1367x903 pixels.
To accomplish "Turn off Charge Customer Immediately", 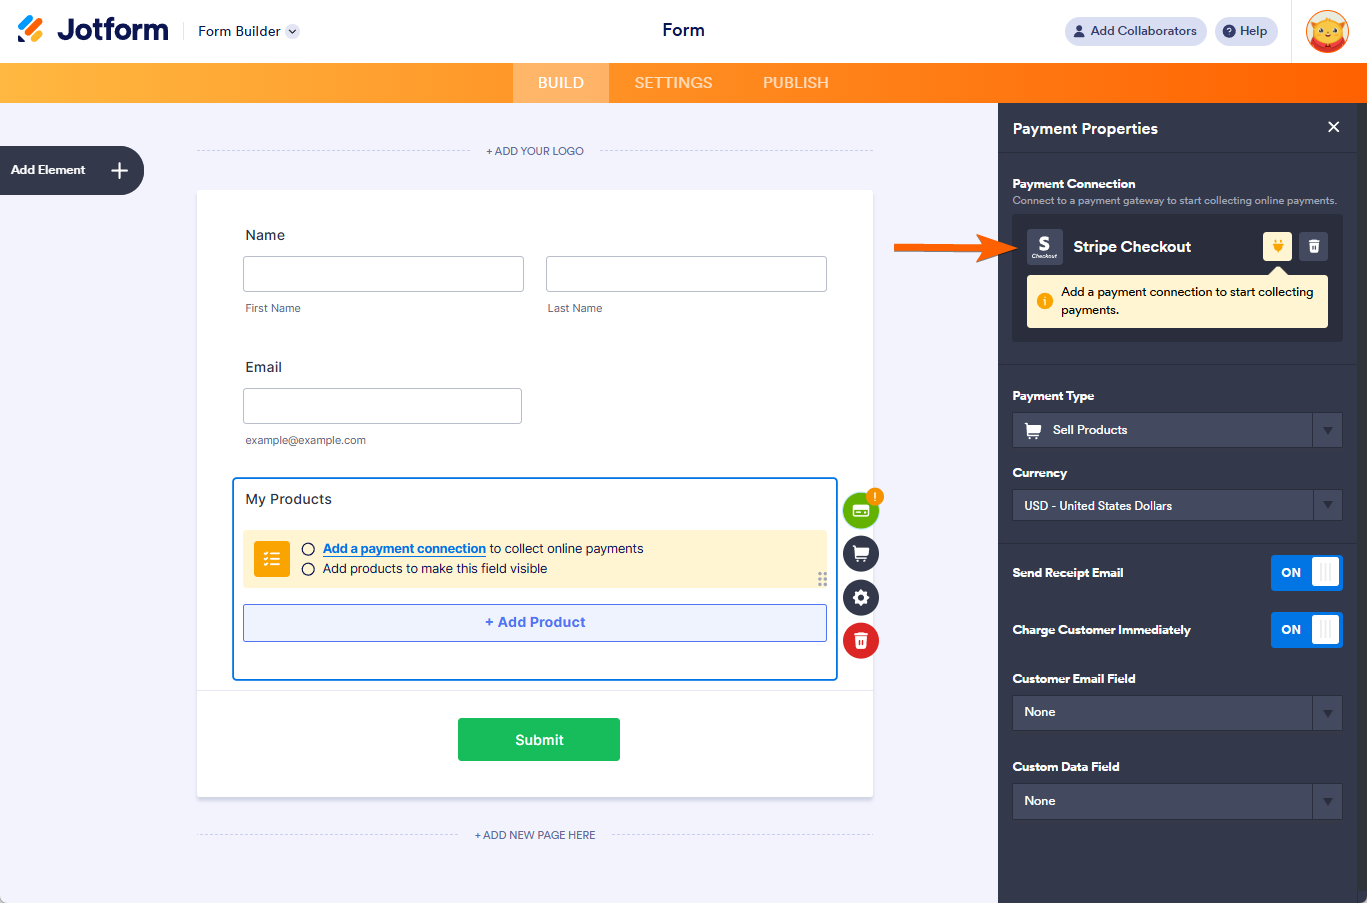I will coord(1306,629).
